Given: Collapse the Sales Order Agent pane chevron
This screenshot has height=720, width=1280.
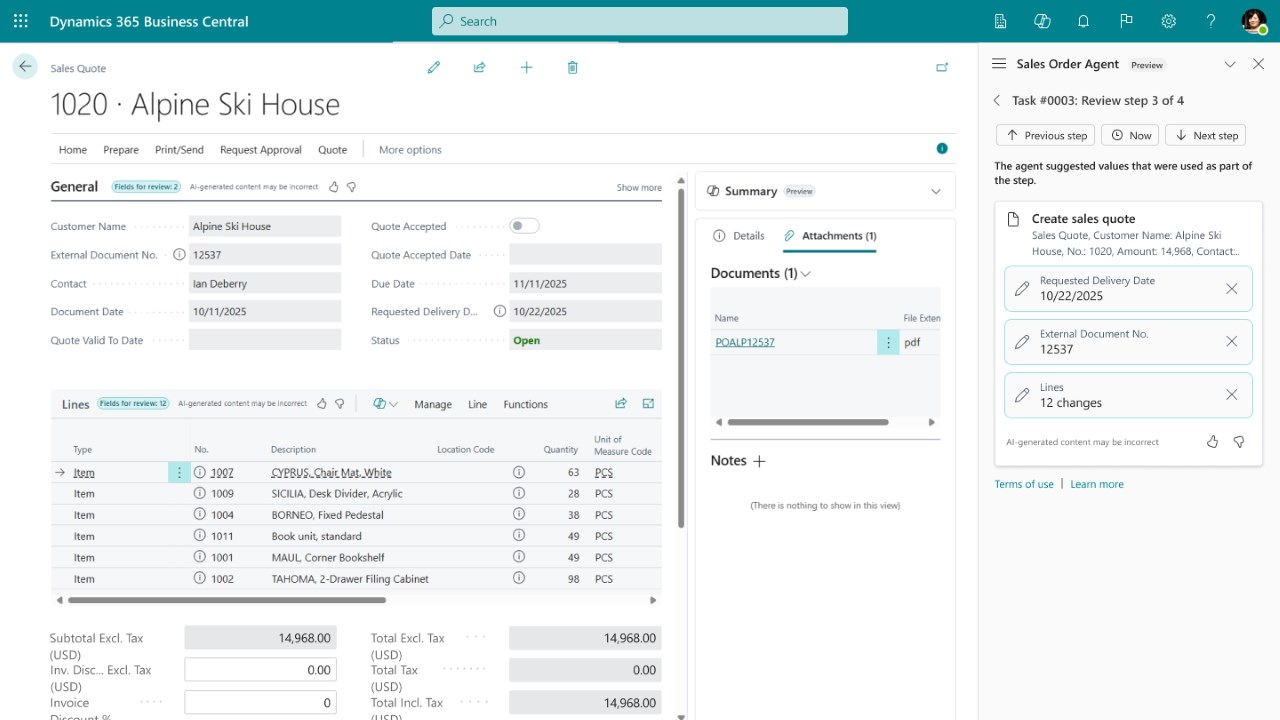Looking at the screenshot, I should (1230, 64).
